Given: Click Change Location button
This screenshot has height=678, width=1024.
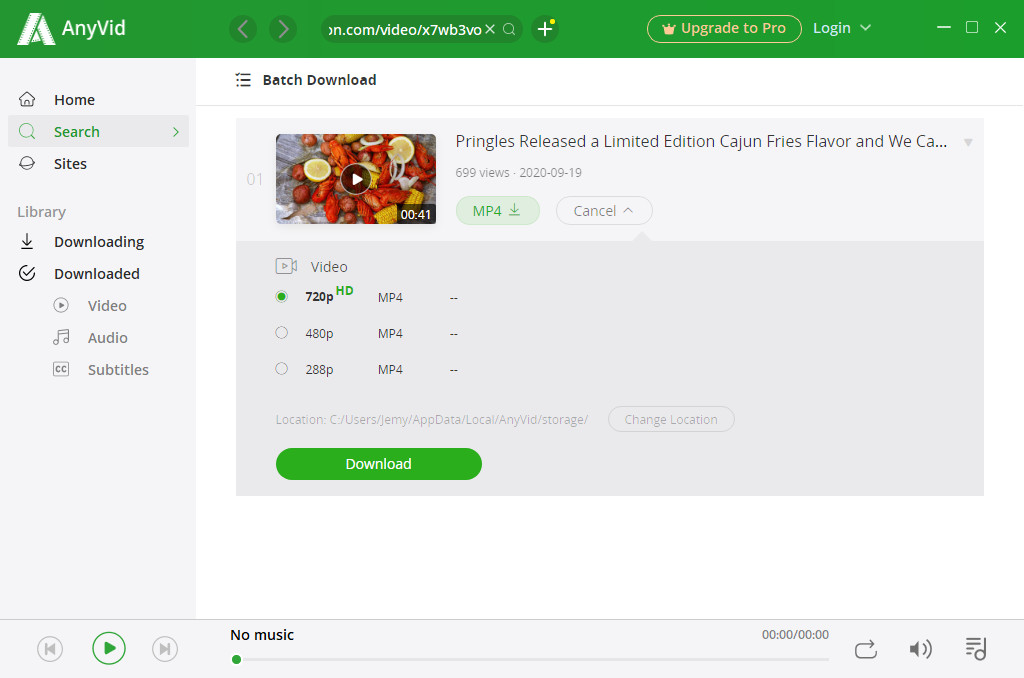Looking at the screenshot, I should tap(671, 419).
